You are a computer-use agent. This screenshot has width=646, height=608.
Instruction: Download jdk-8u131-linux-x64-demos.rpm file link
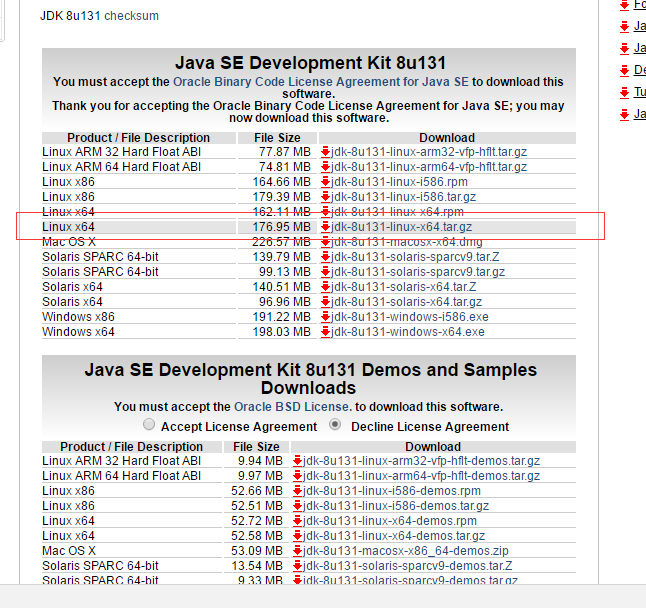[390, 521]
